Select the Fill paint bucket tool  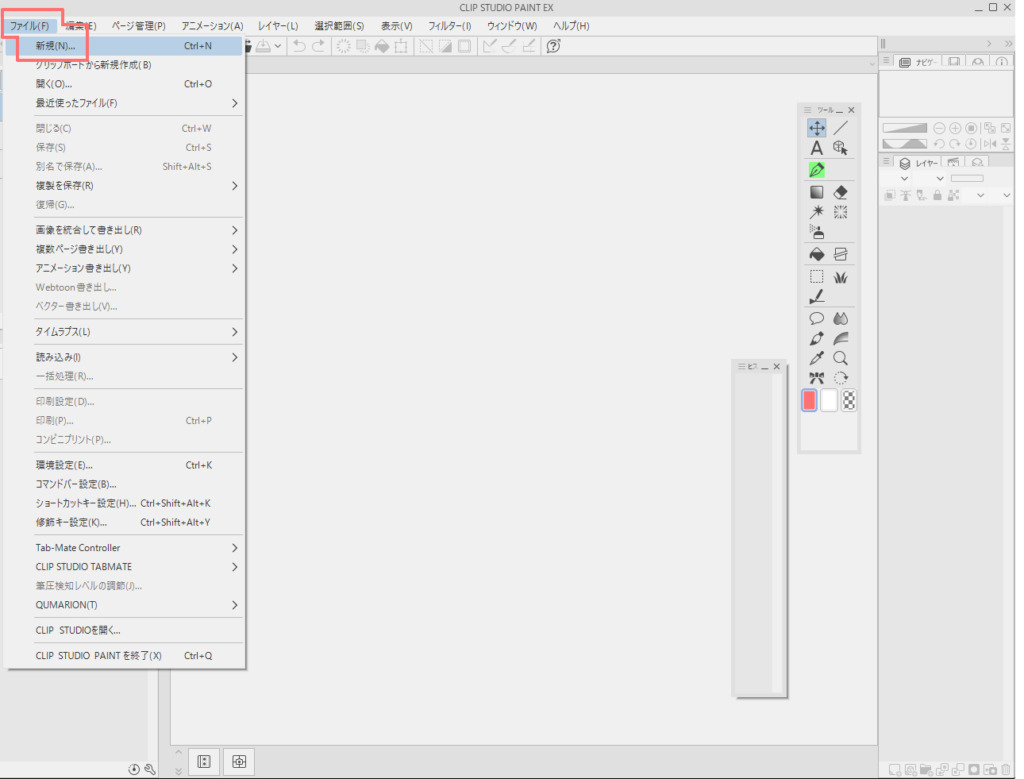click(816, 254)
